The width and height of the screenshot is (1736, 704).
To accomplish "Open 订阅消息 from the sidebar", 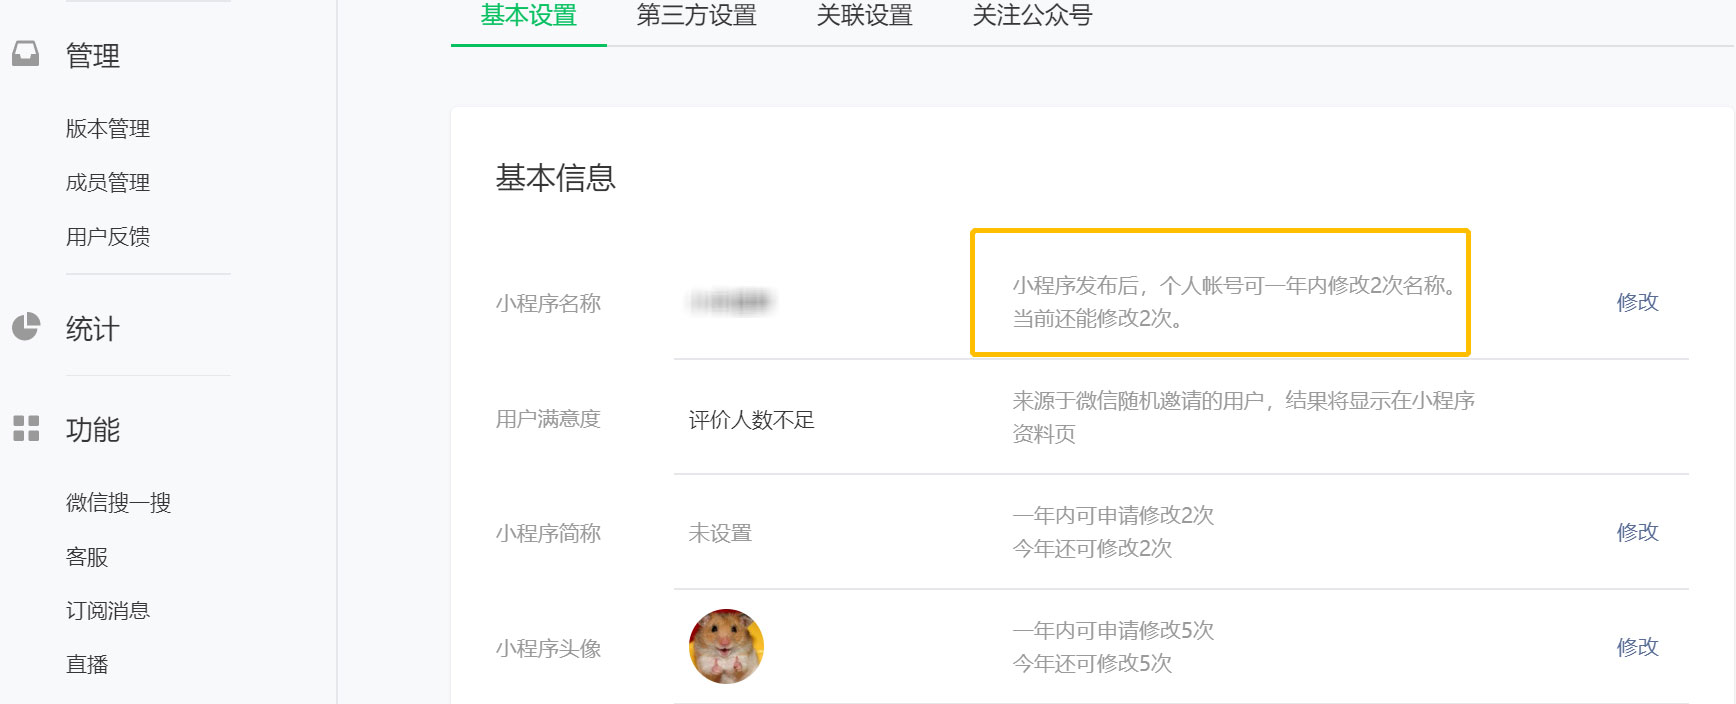I will pos(107,610).
